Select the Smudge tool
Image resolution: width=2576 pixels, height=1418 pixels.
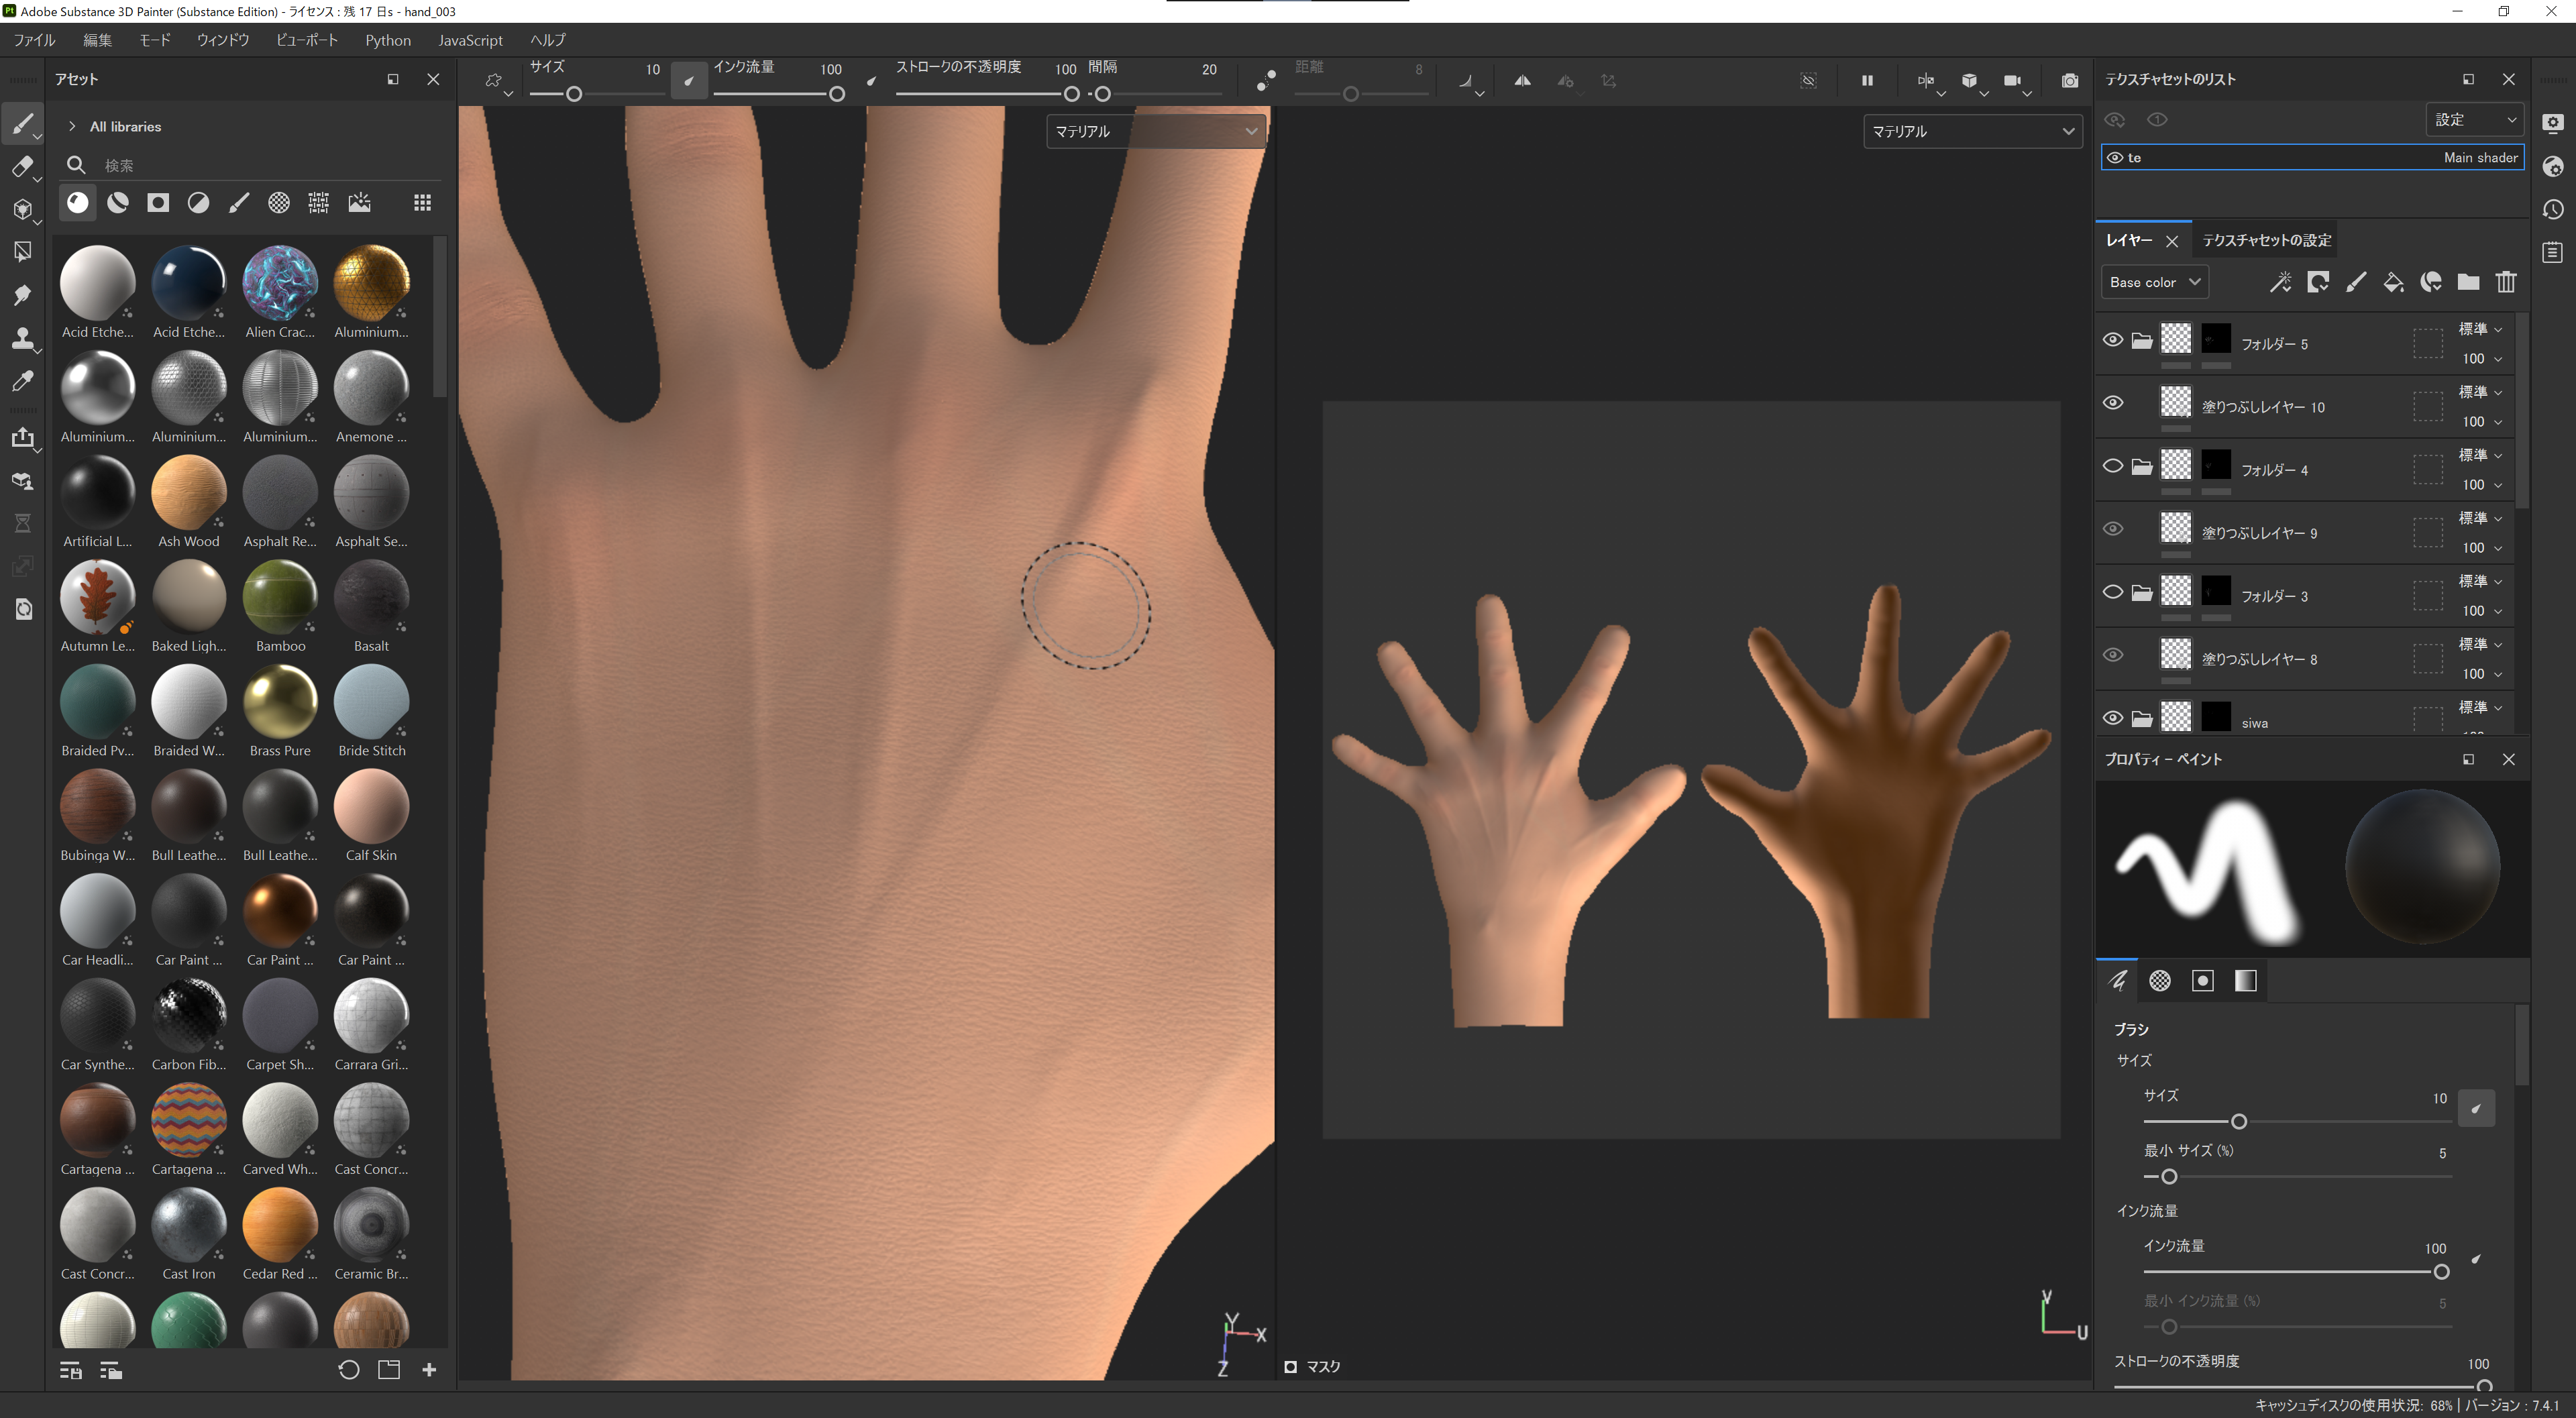coord(22,294)
